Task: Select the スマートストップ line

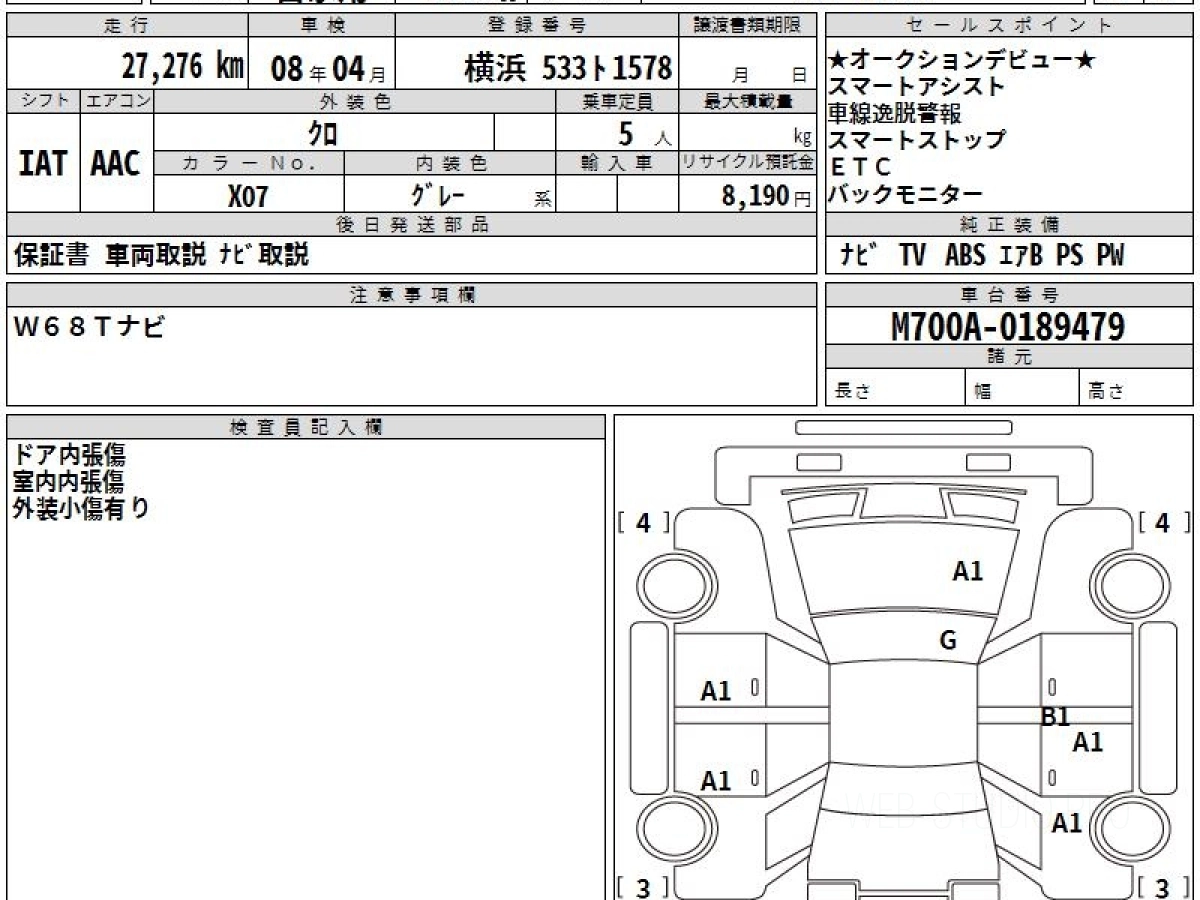Action: 917,140
